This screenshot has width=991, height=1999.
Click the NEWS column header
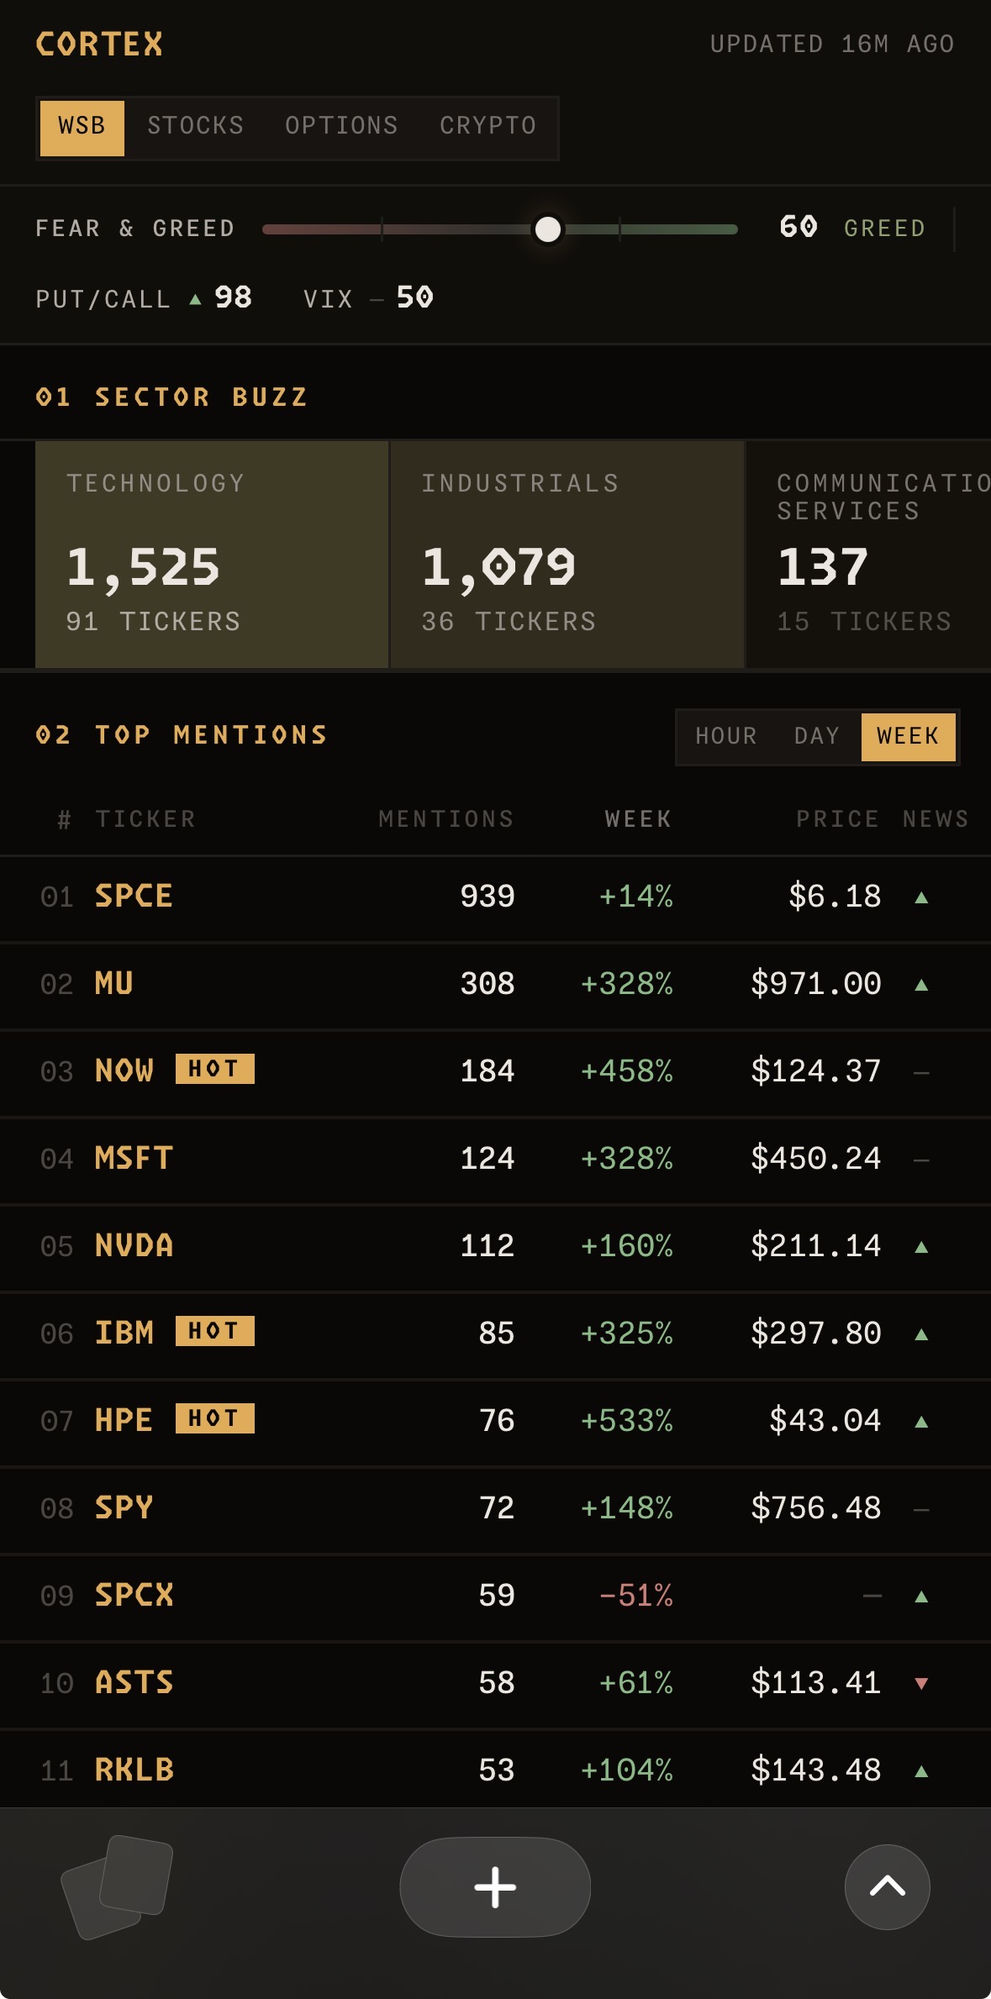click(936, 820)
